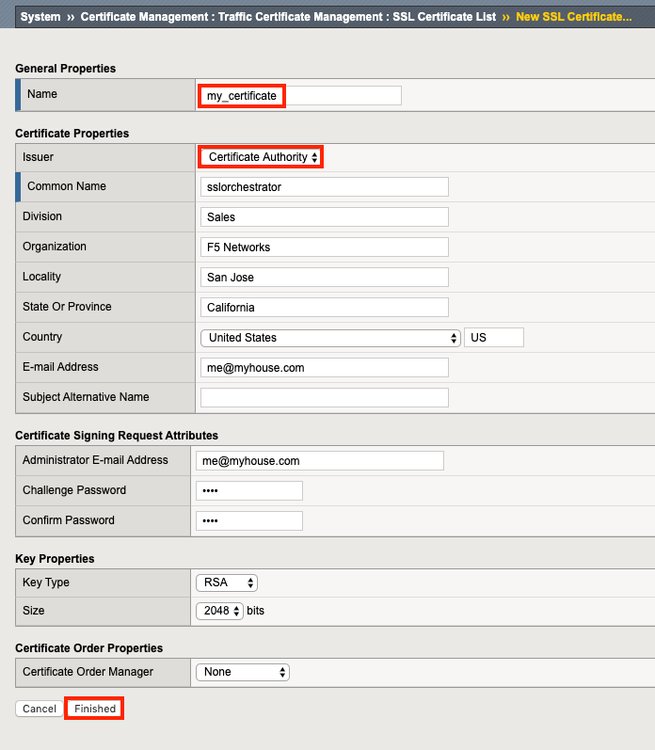655x750 pixels.
Task: Click the State Or Province field
Action: [x=324, y=307]
